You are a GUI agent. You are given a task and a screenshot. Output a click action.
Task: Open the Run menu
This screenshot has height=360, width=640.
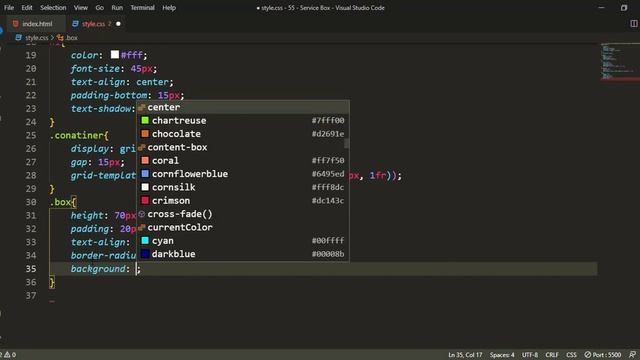pos(117,8)
